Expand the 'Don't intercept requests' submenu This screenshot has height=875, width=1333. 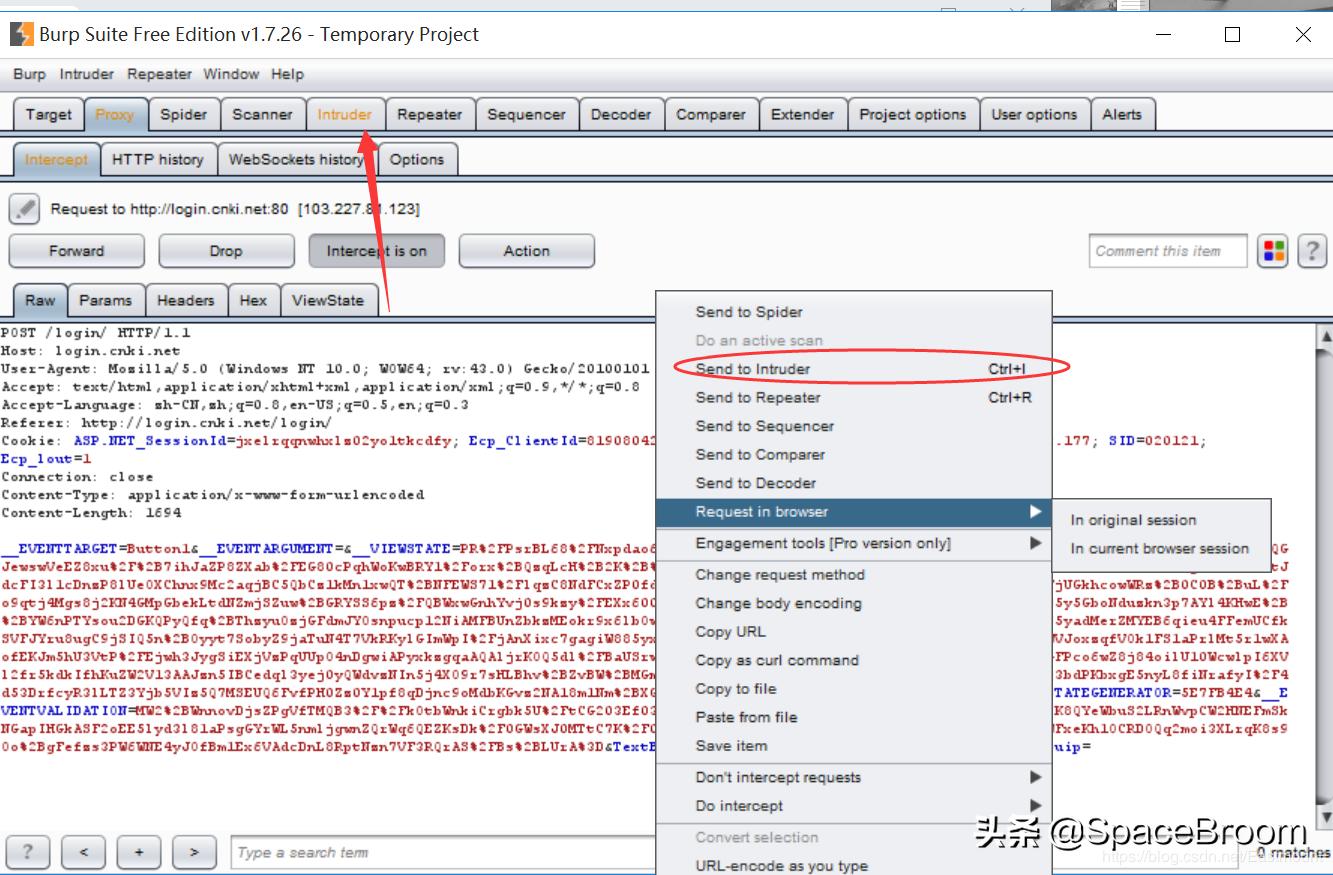pos(854,777)
